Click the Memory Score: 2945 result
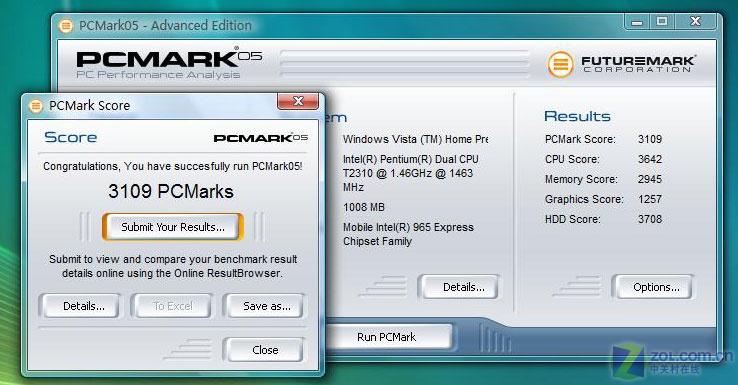This screenshot has height=385, width=738. [x=603, y=179]
